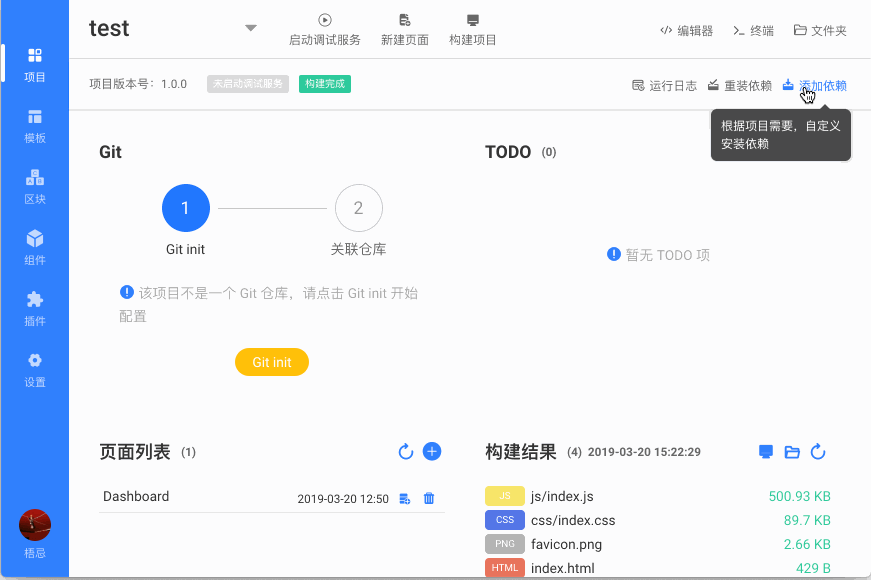The height and width of the screenshot is (580, 871).
Task: Click the 未启动调试服务 status badge
Action: click(x=248, y=84)
